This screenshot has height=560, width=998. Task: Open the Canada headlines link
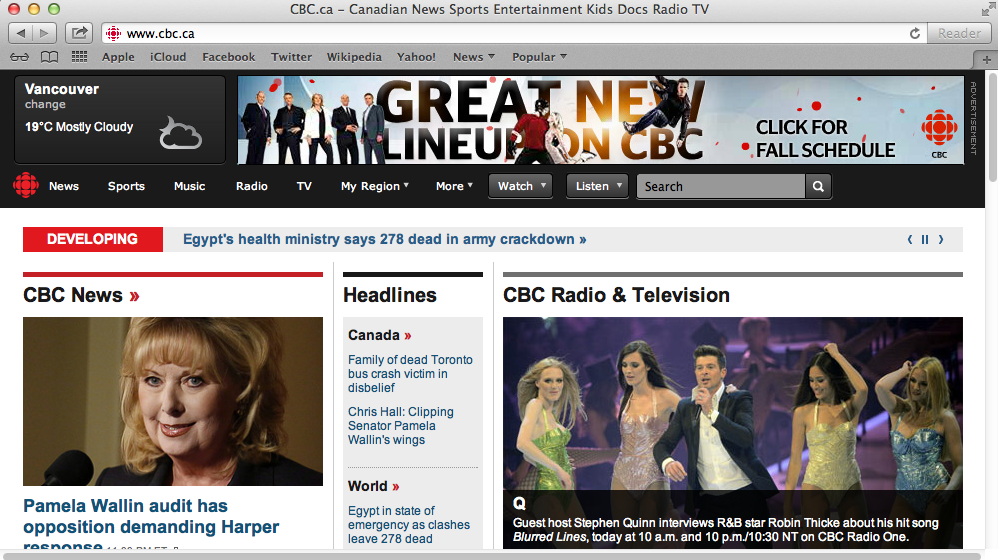380,335
